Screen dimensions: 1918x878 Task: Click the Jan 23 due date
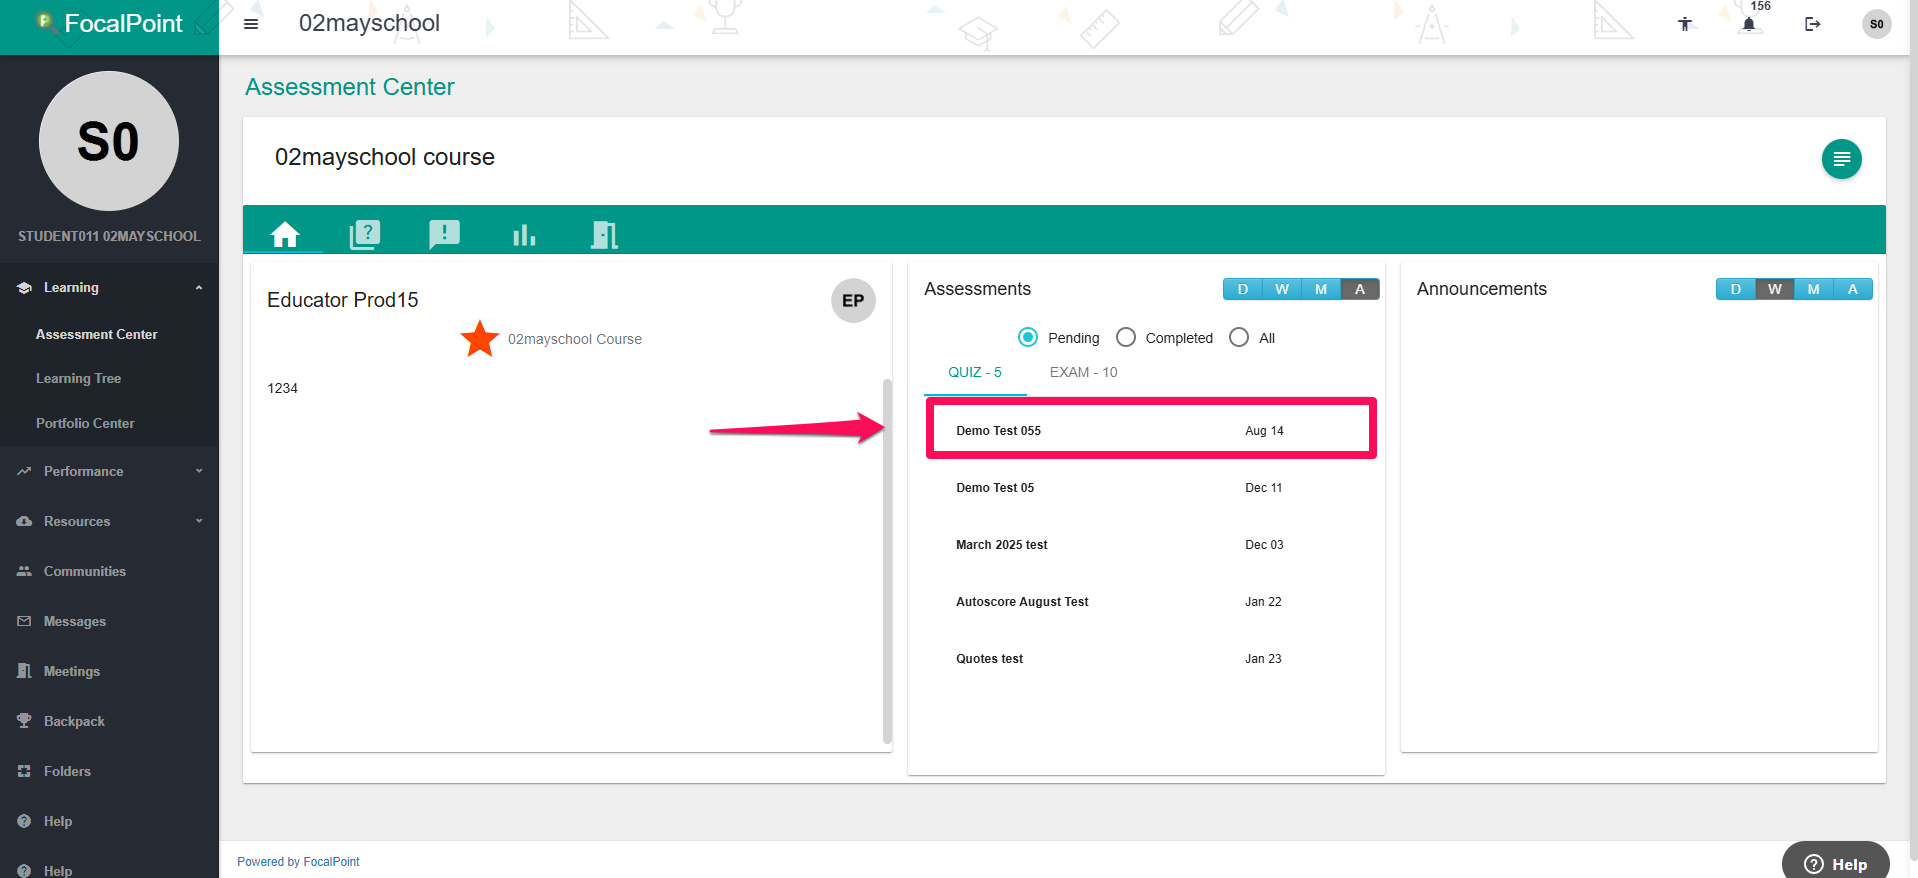click(x=1263, y=658)
